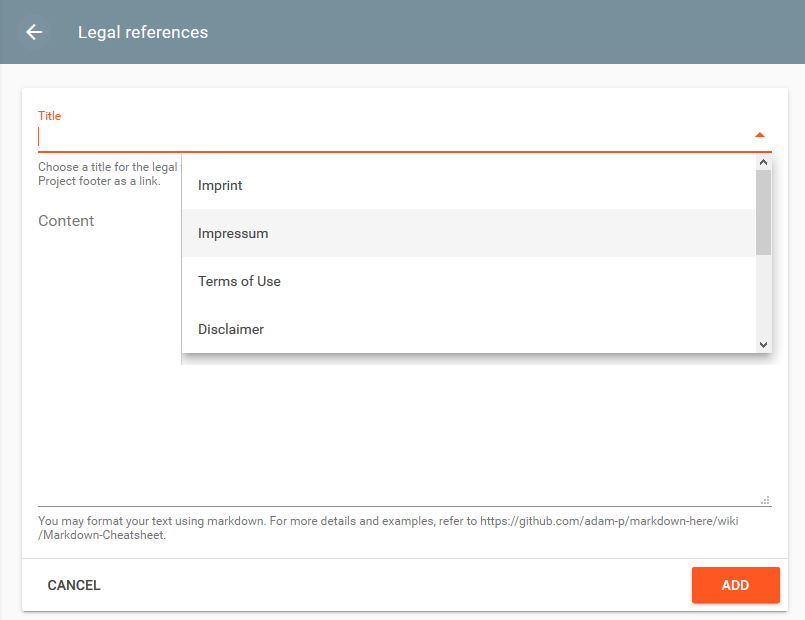Focus the Title input field
Viewport: 805px width, 620px height.
click(390, 136)
